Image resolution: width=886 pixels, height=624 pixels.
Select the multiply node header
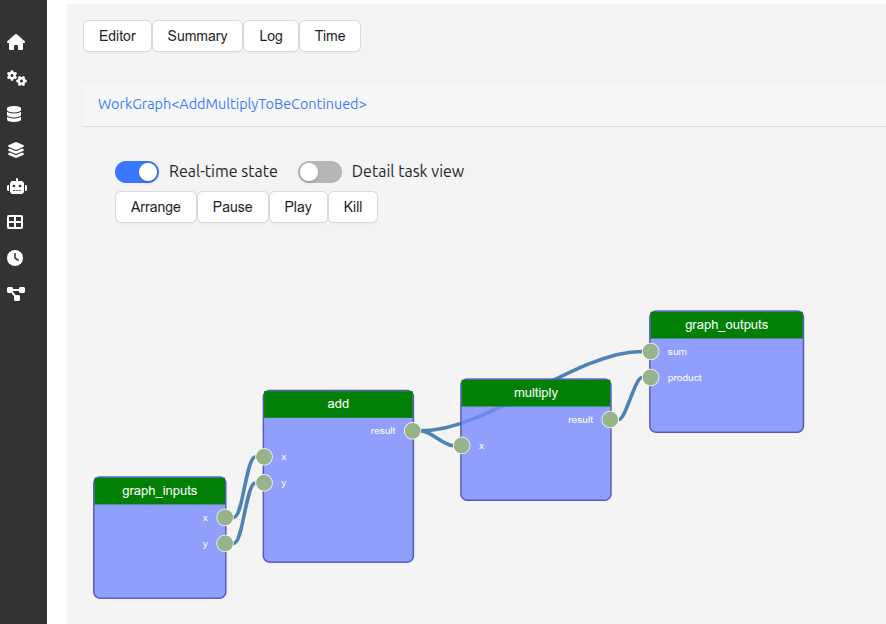click(536, 393)
